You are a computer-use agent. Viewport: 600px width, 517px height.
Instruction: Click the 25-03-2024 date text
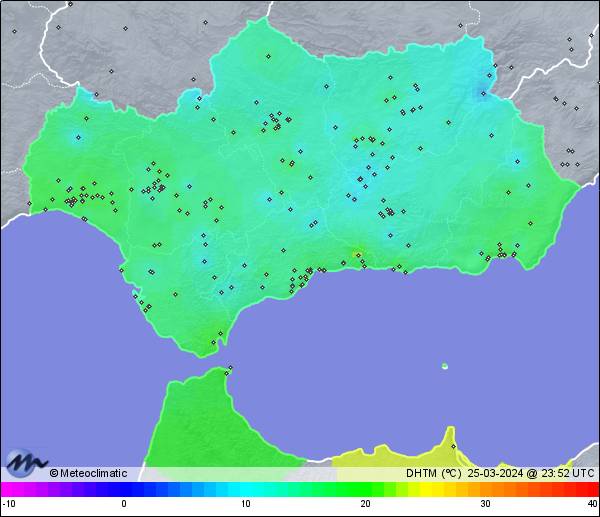[495, 473]
